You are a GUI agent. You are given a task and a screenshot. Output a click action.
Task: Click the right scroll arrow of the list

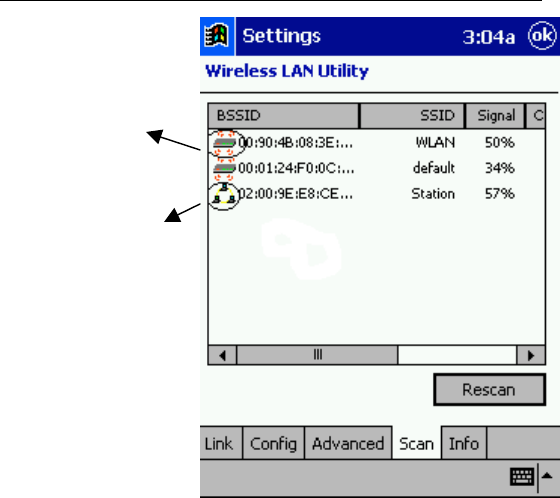coord(531,355)
